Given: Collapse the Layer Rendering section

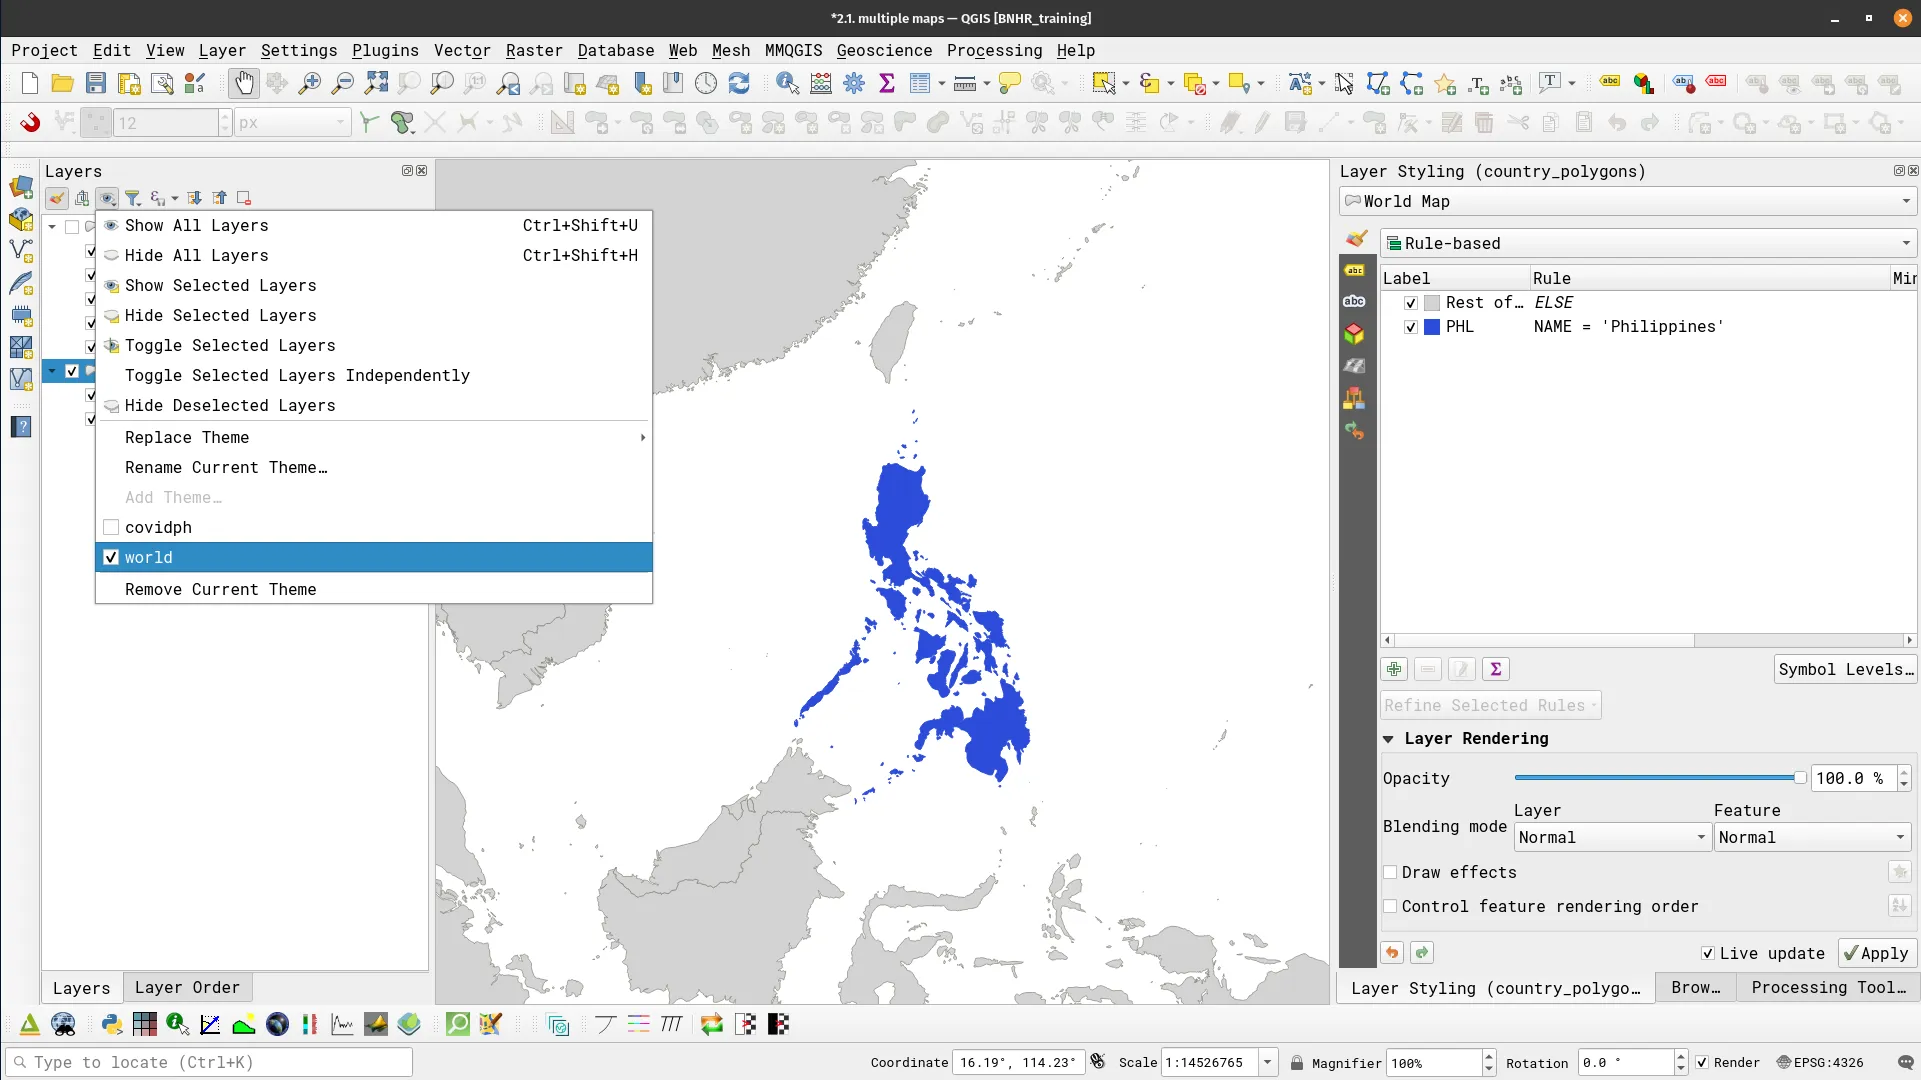Looking at the screenshot, I should [x=1390, y=739].
